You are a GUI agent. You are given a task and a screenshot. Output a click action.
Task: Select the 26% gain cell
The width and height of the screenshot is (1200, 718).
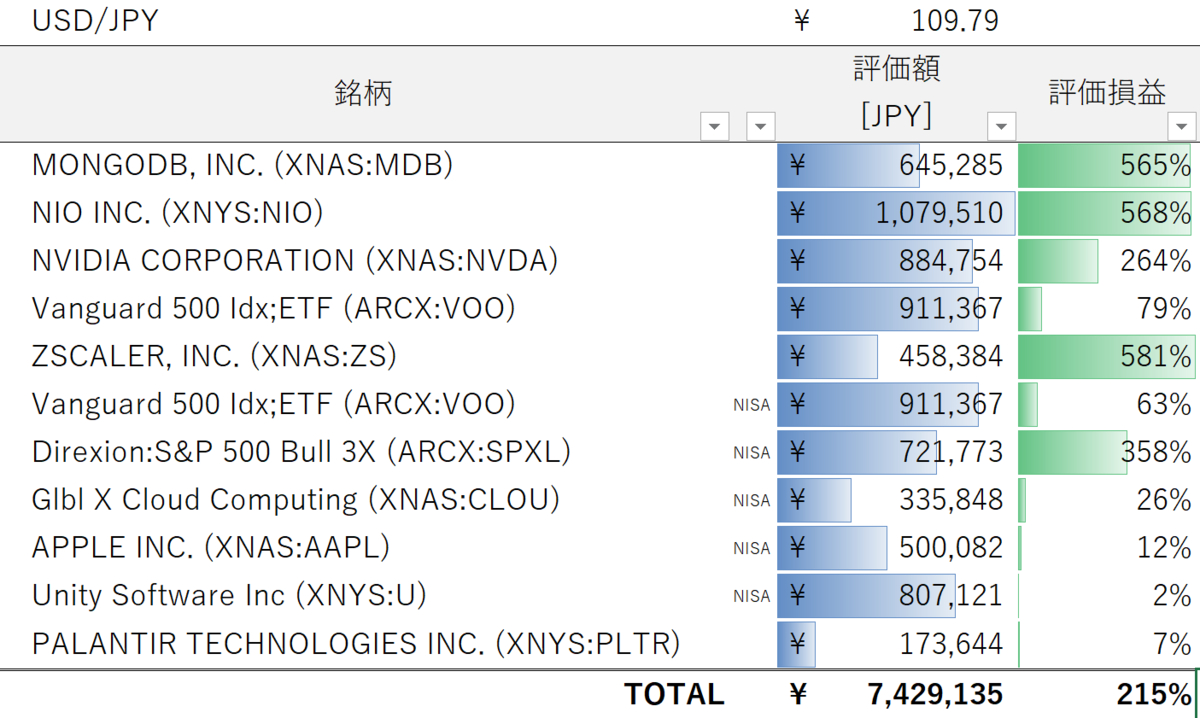point(1107,501)
